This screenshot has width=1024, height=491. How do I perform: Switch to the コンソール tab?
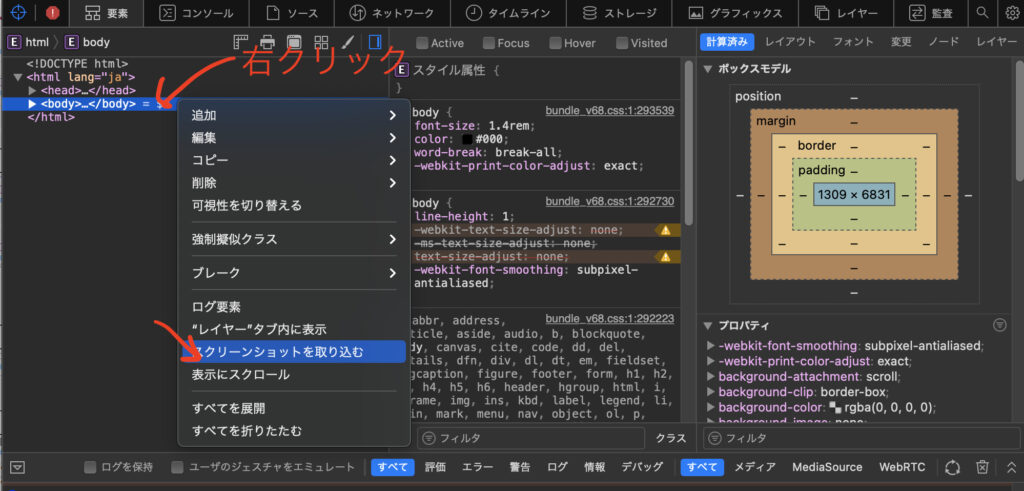195,13
